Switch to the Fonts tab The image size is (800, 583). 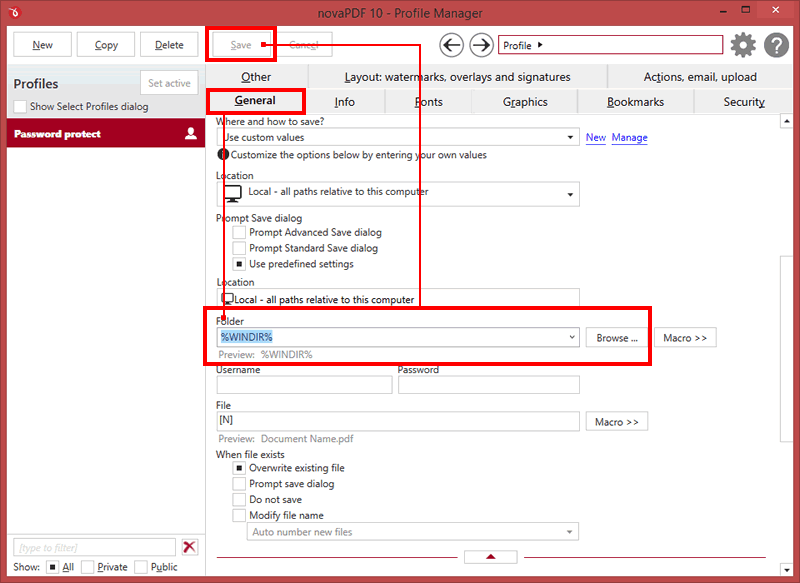coord(429,102)
